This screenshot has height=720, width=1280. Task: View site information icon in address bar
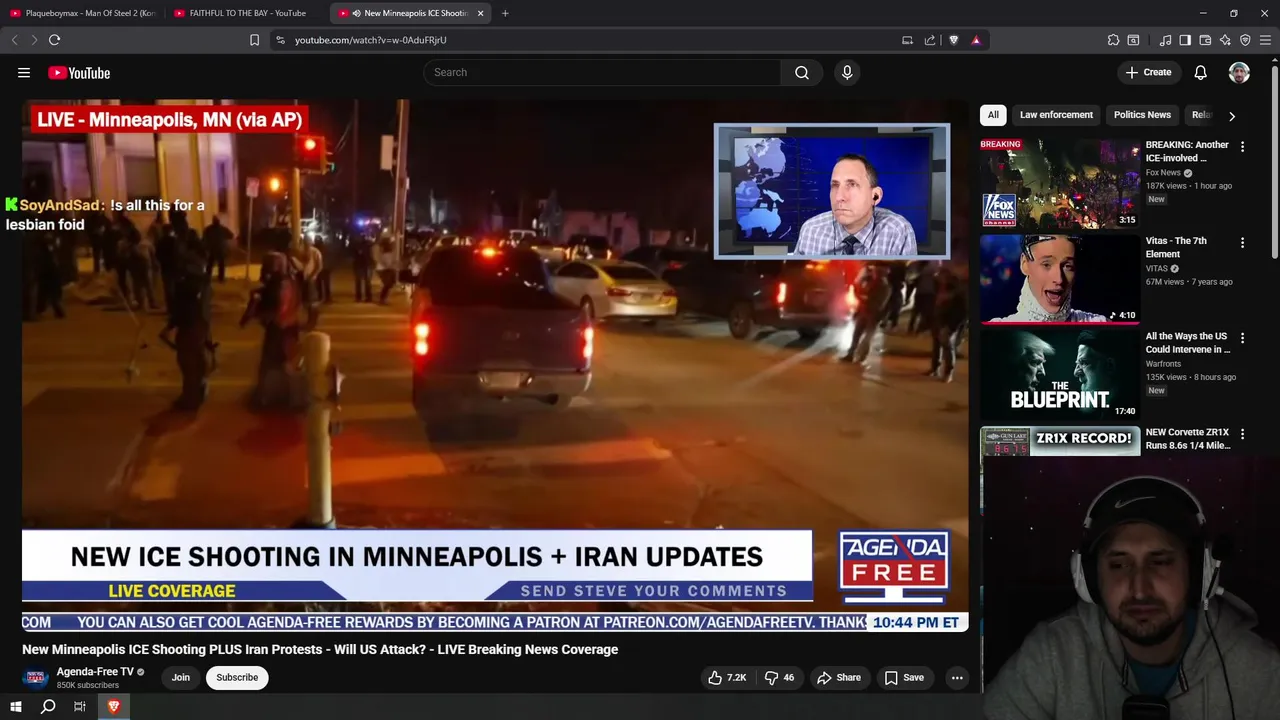[x=280, y=40]
